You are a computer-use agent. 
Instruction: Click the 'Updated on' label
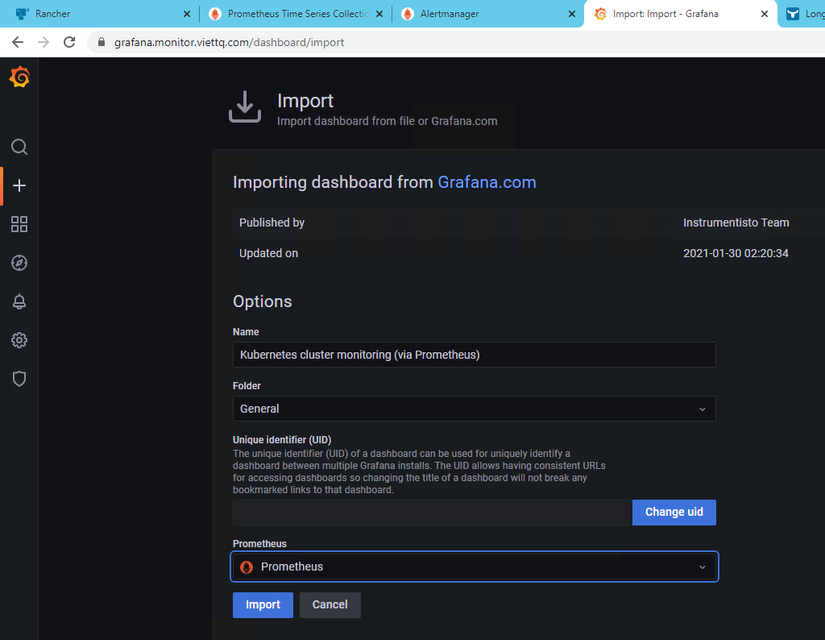point(268,253)
